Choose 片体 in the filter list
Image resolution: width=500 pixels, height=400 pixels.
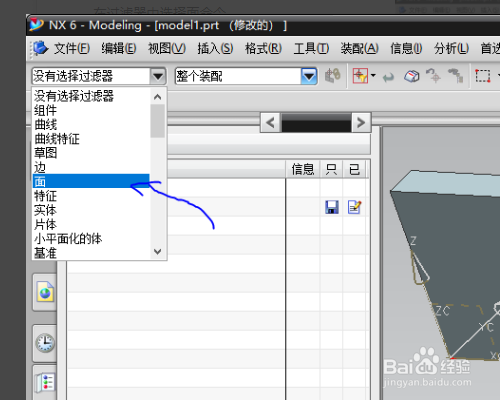pyautogui.click(x=91, y=224)
